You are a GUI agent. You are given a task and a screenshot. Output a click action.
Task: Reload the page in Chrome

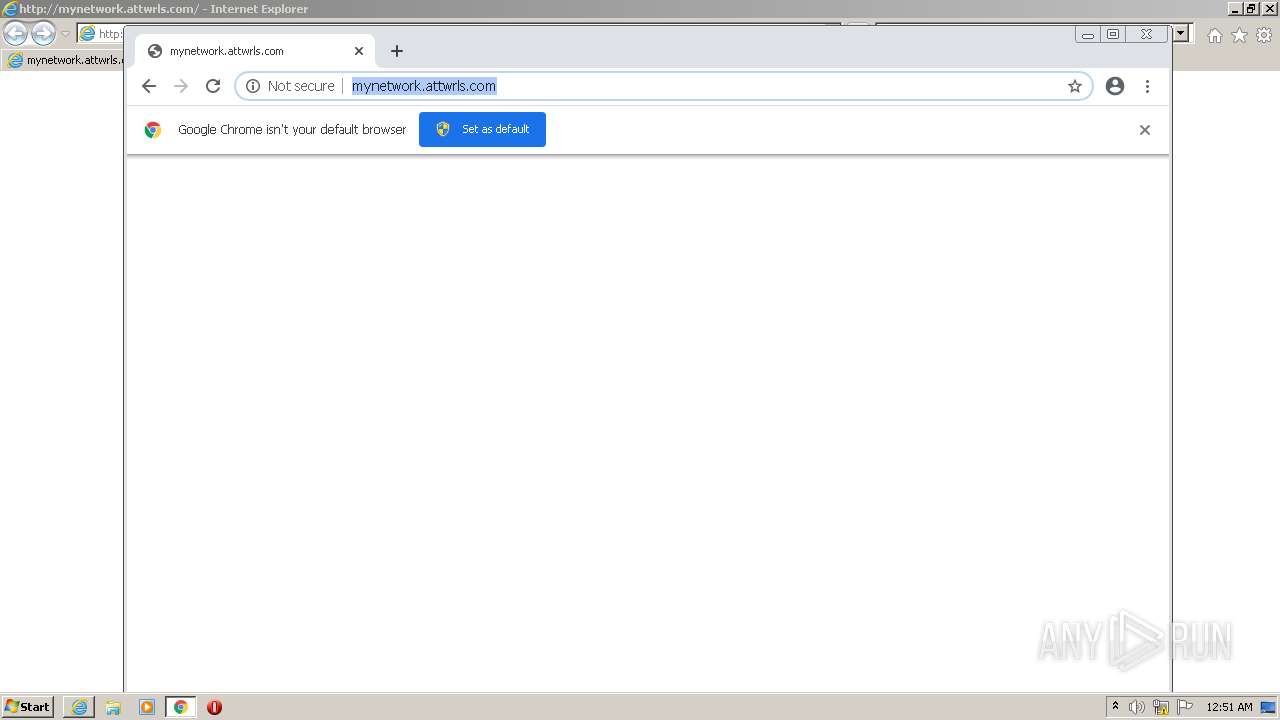213,86
